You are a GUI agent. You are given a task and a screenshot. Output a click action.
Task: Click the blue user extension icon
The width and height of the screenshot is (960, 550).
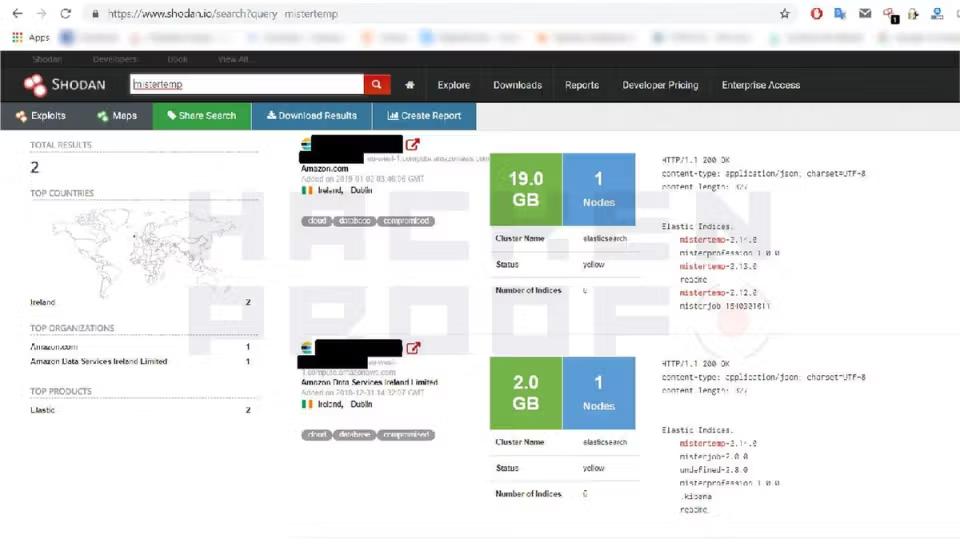click(x=937, y=13)
